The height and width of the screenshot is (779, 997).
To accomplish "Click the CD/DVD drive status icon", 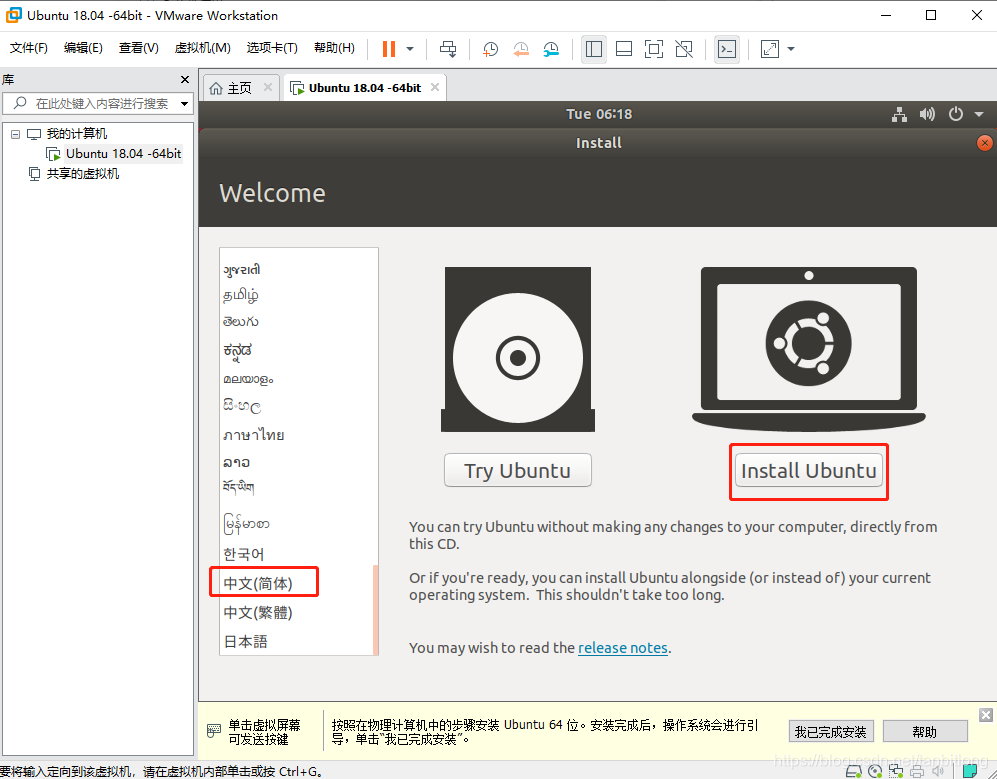I will (875, 771).
